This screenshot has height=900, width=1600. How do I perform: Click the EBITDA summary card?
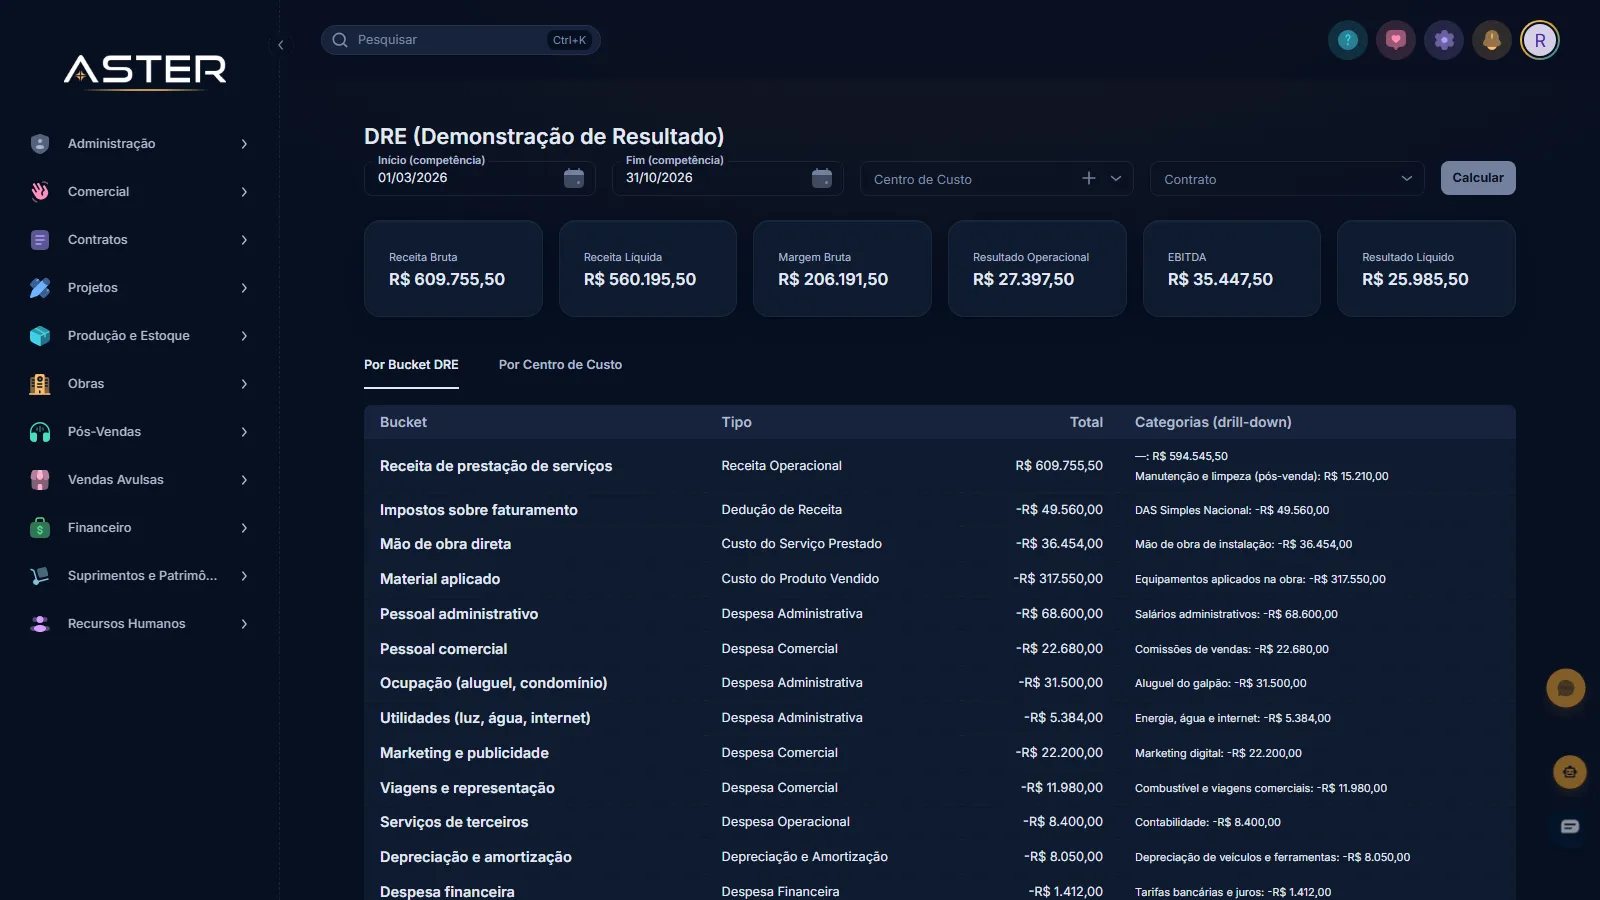click(1232, 269)
